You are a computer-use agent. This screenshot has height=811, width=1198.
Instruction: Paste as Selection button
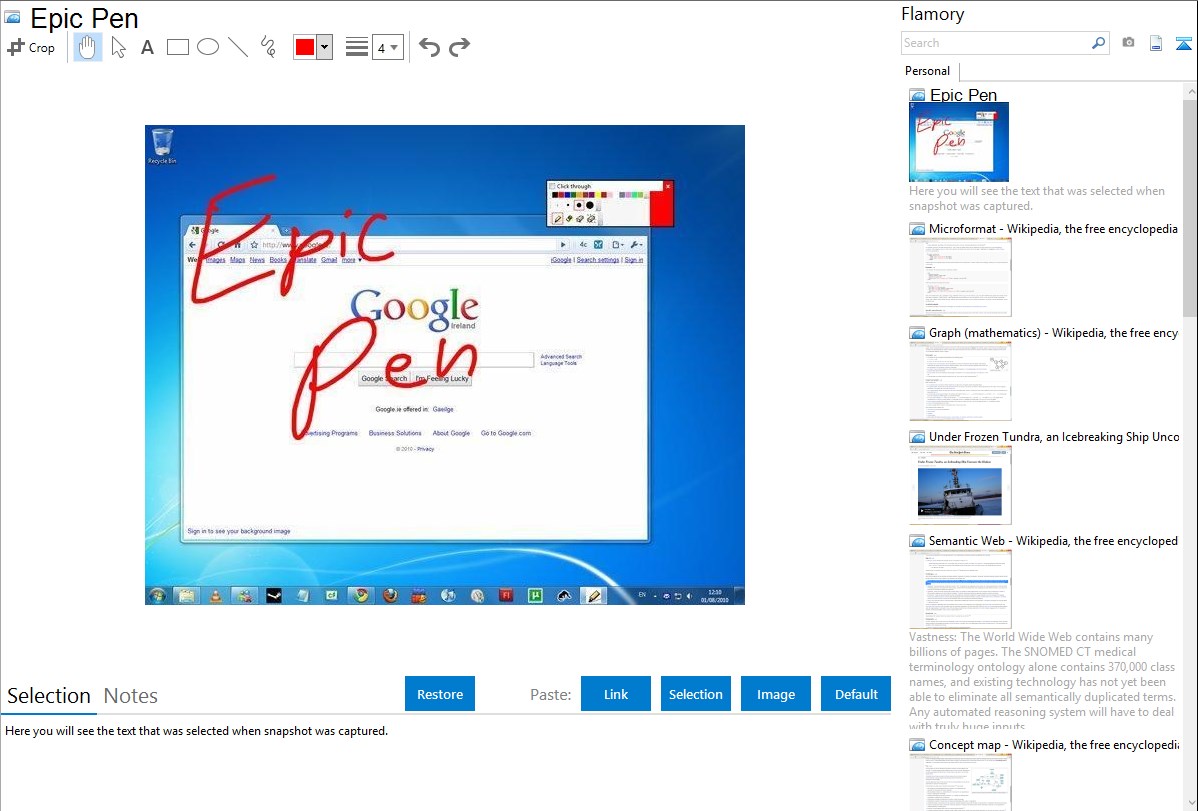(x=695, y=694)
